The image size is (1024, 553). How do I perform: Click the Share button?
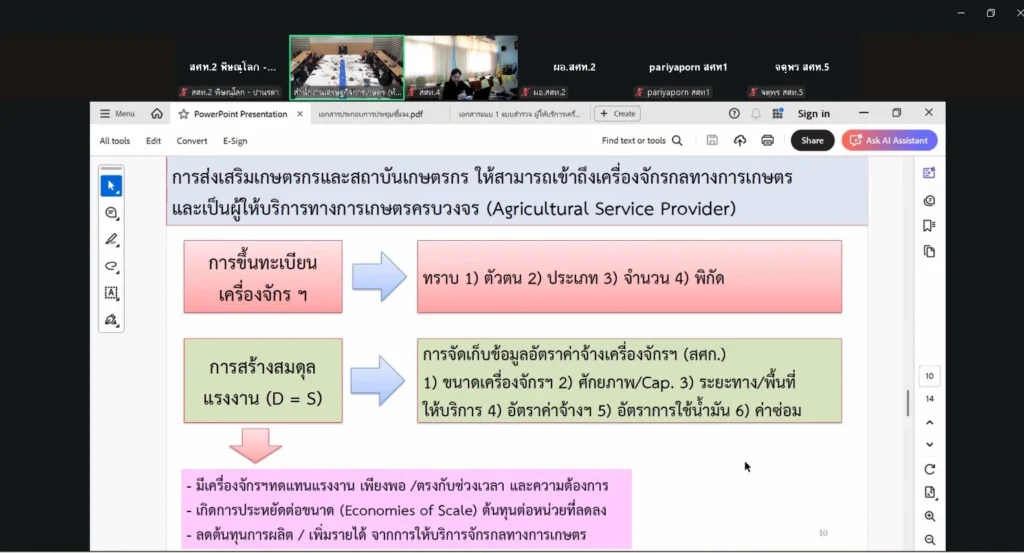tap(812, 141)
